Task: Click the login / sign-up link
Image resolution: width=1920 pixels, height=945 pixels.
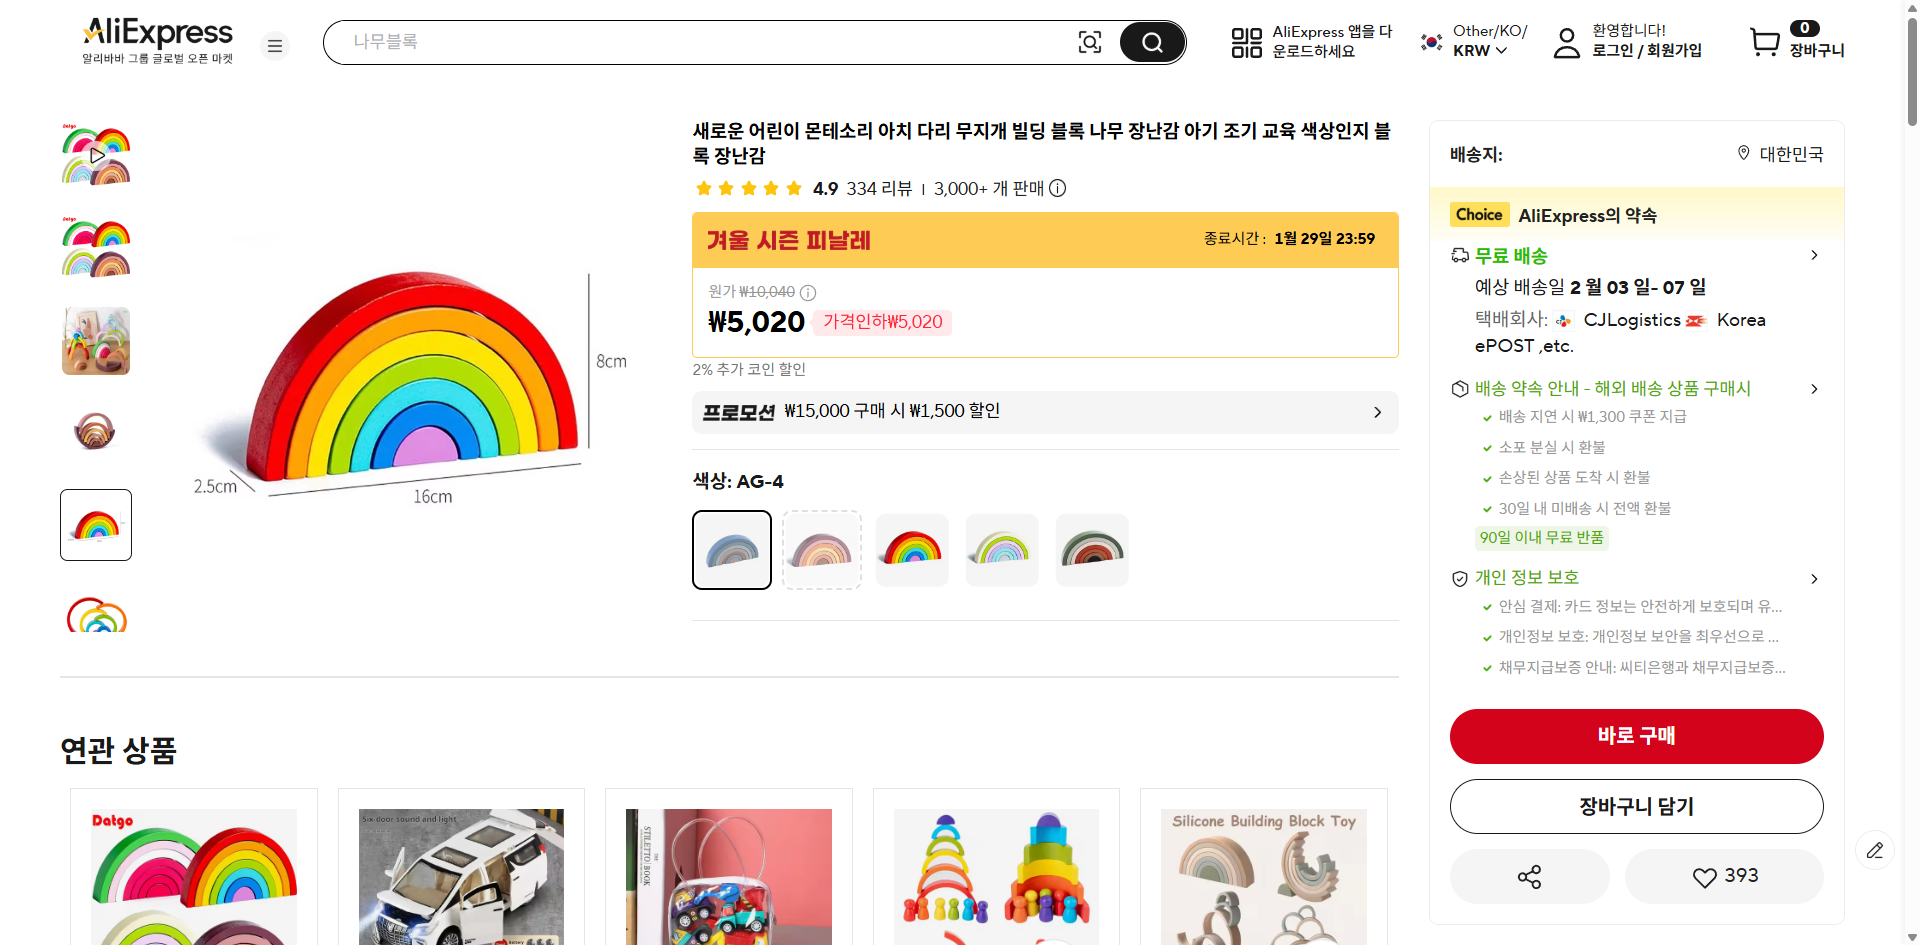Action: click(x=1646, y=50)
